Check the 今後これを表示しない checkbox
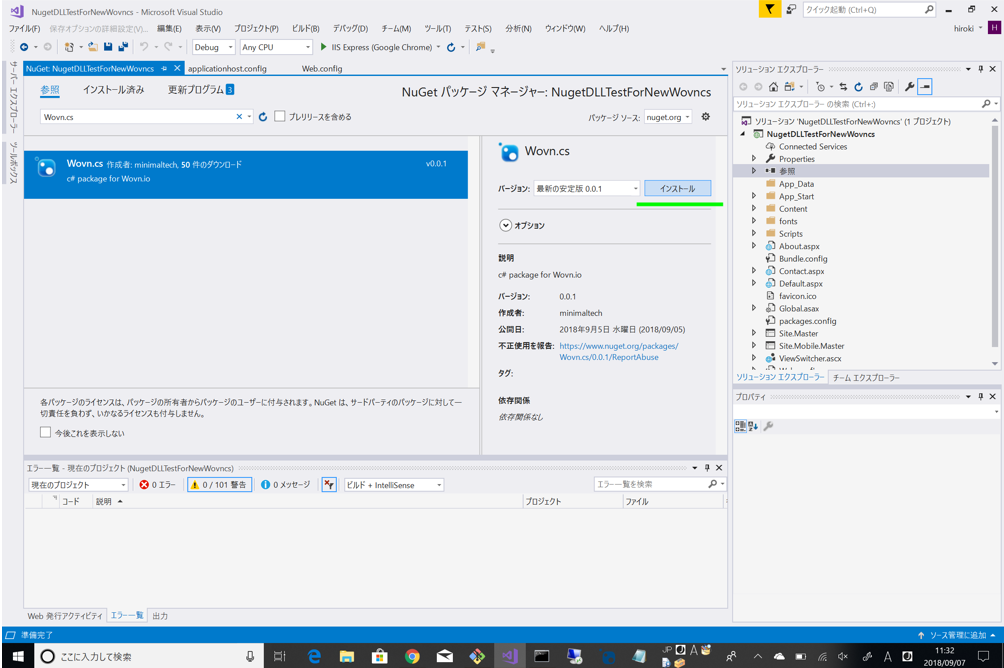1004x668 pixels. pos(45,433)
